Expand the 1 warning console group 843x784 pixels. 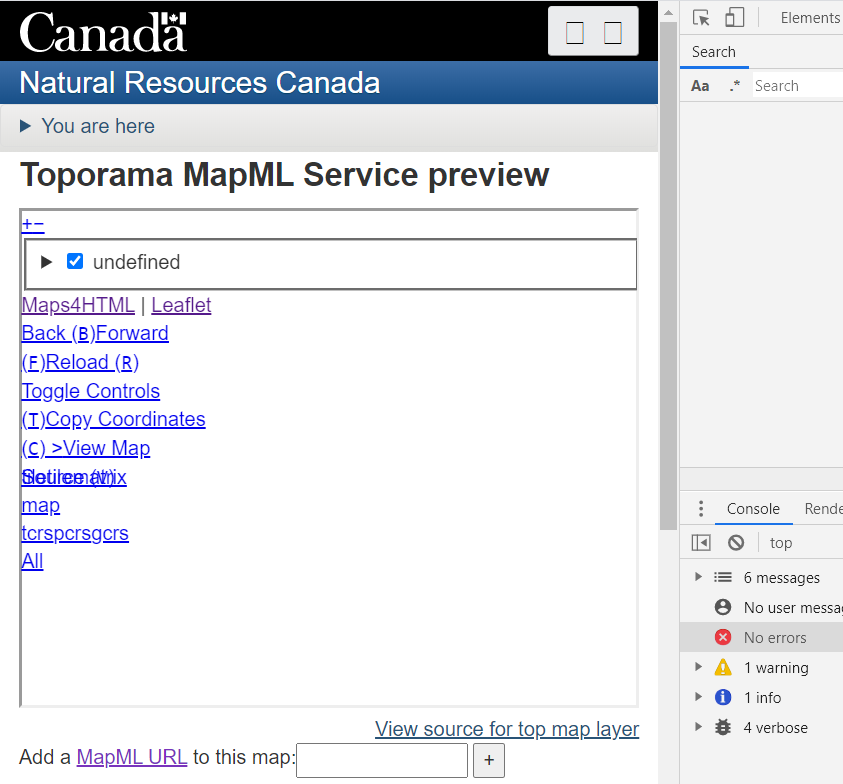coord(698,667)
